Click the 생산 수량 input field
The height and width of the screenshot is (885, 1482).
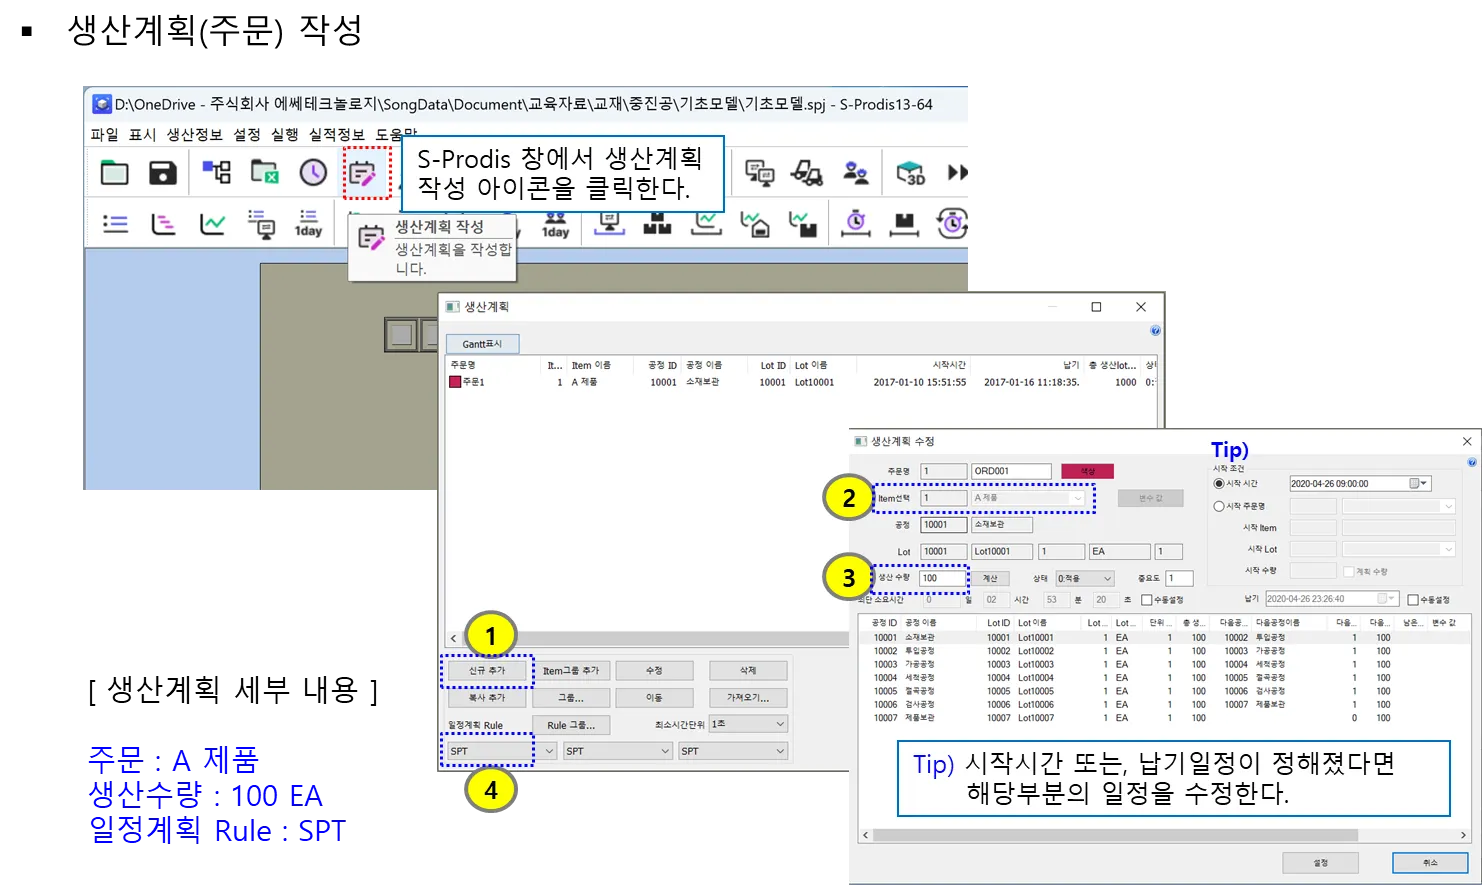[942, 579]
